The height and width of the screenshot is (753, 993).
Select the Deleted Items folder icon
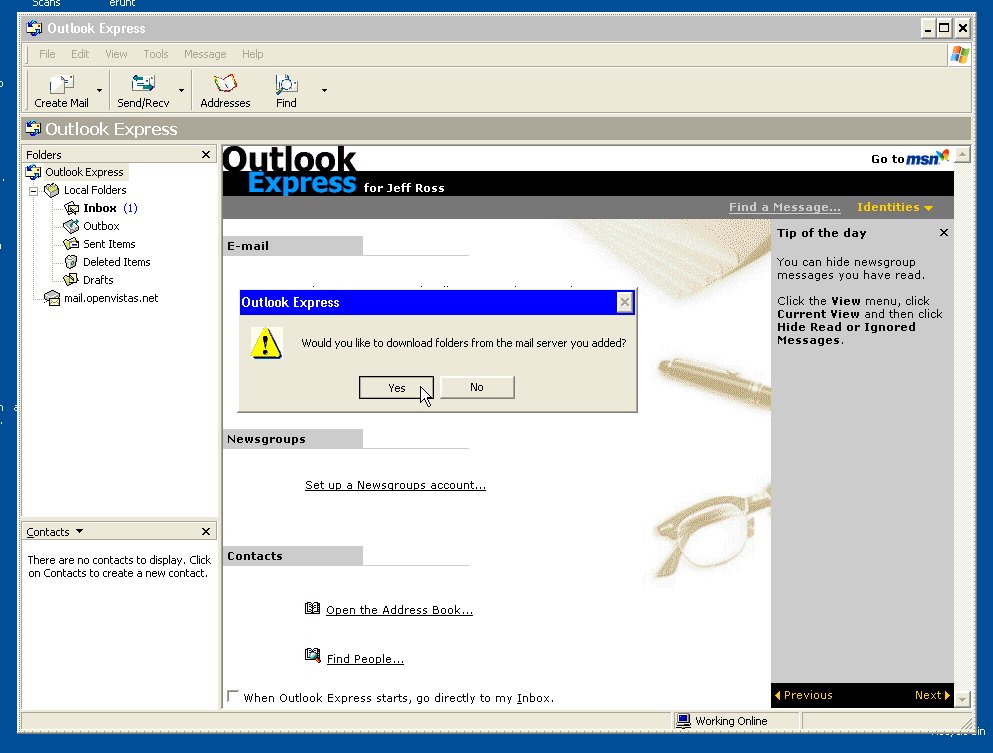(x=72, y=262)
